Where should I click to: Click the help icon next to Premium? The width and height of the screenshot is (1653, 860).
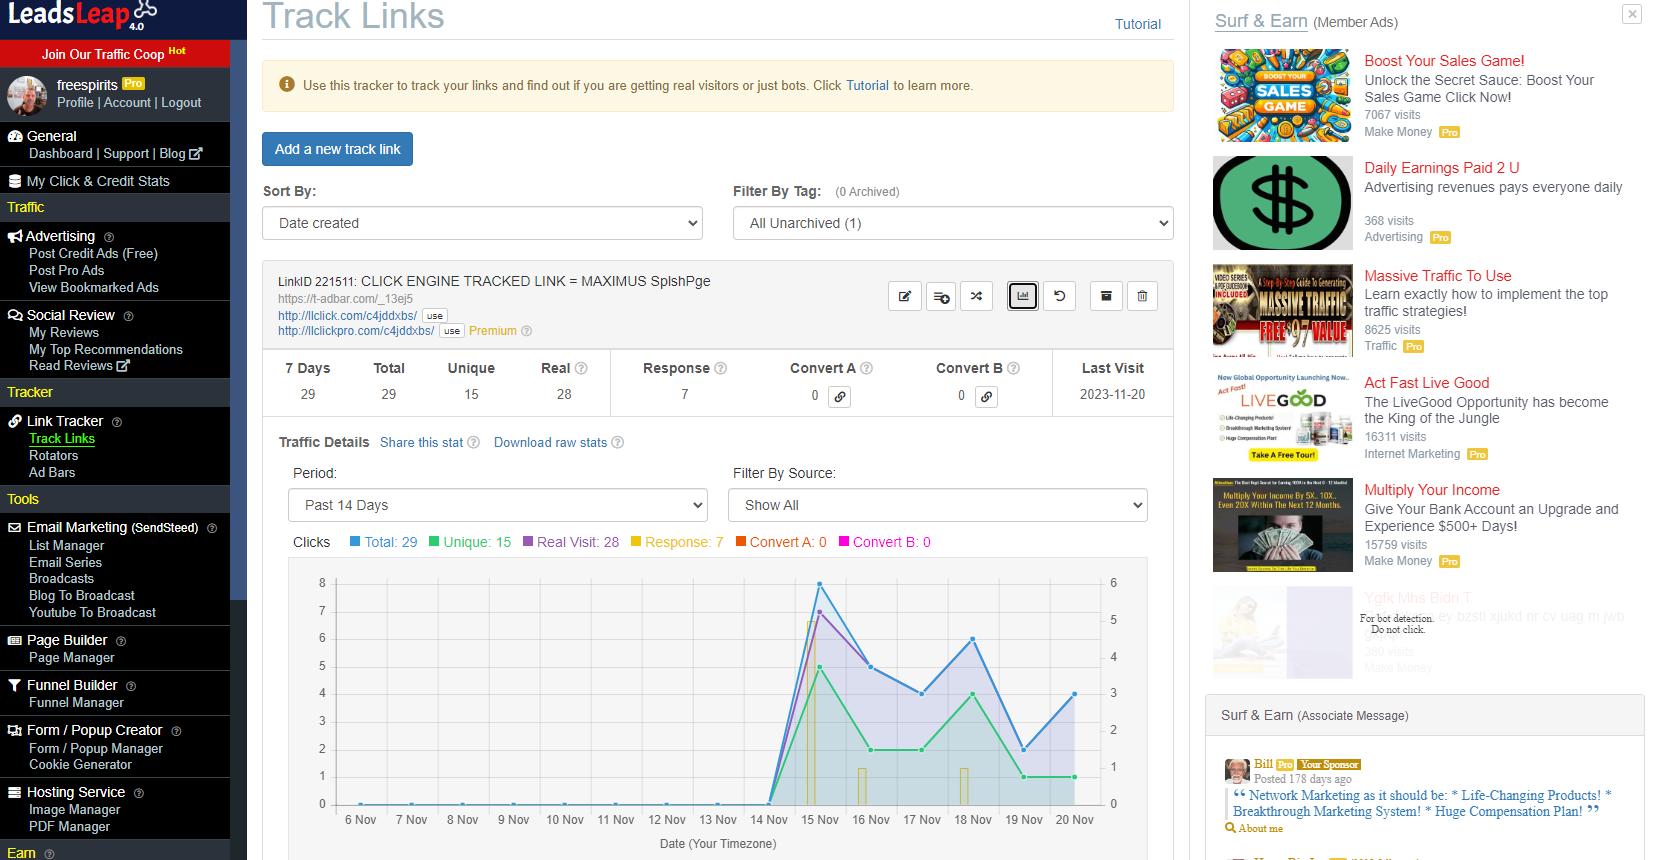tap(526, 331)
